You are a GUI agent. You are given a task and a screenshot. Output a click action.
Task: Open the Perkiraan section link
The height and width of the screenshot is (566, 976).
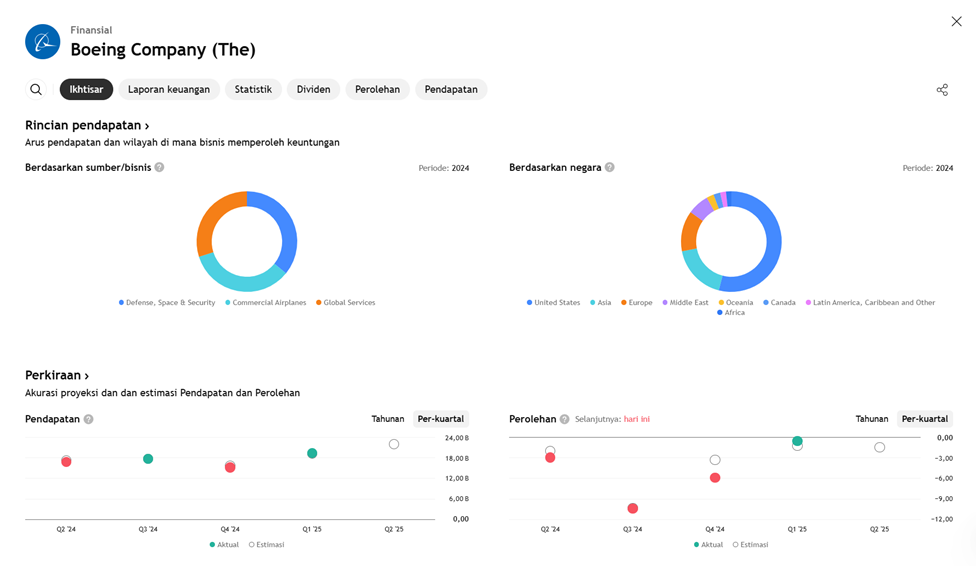tap(57, 375)
